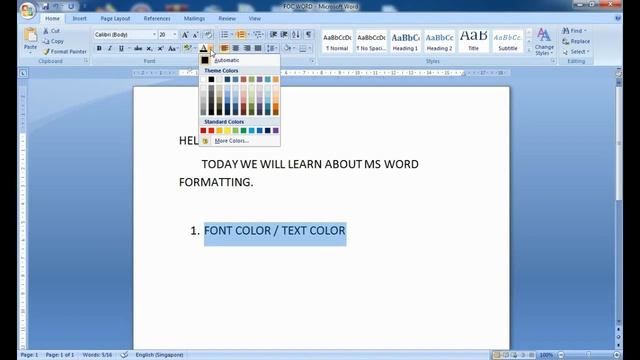Open the Calibri (Body) font name dropdown
This screenshot has width=640, height=360.
tap(154, 35)
